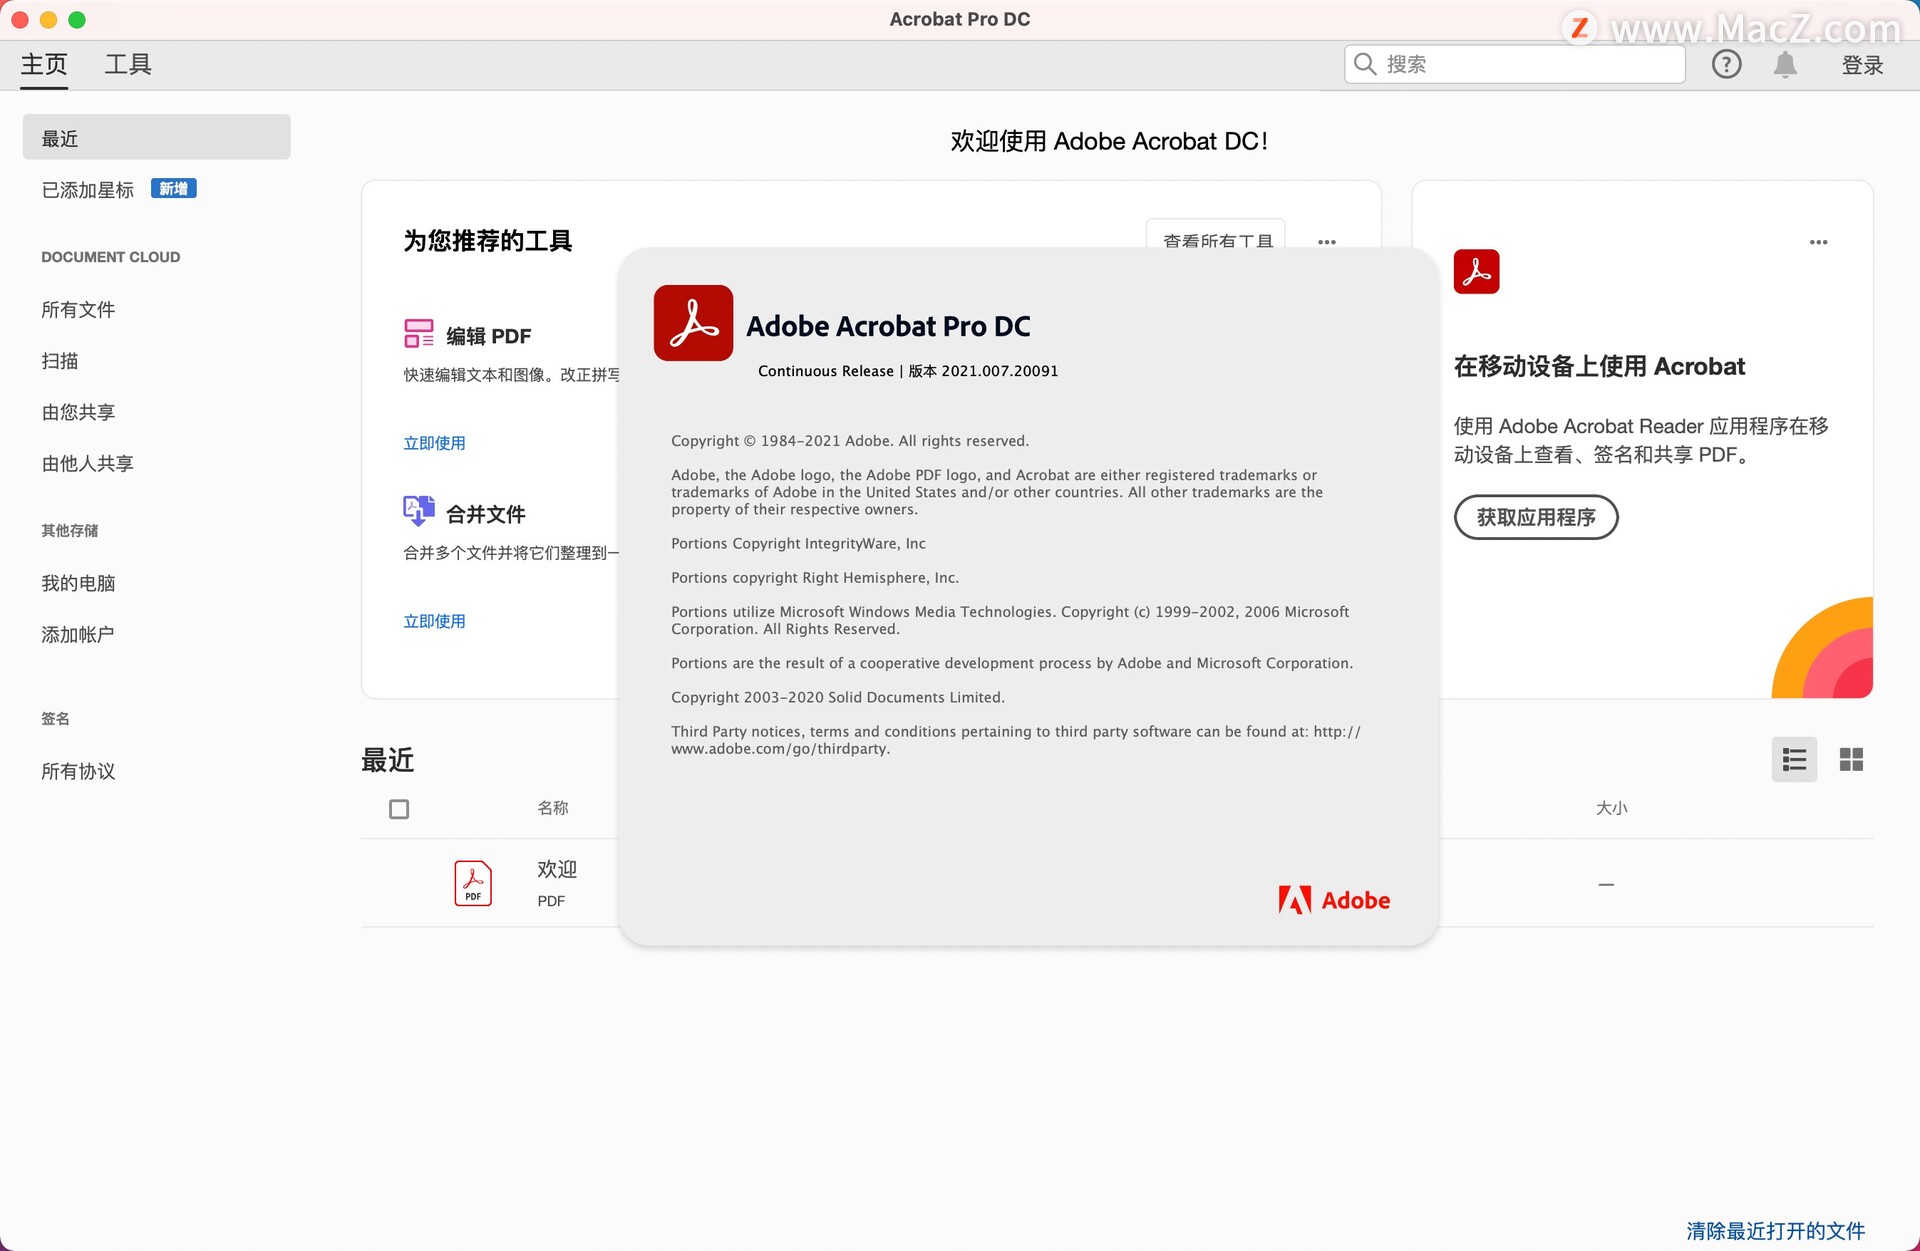This screenshot has height=1251, width=1920.
Task: Switch recents to list view
Action: [1795, 759]
